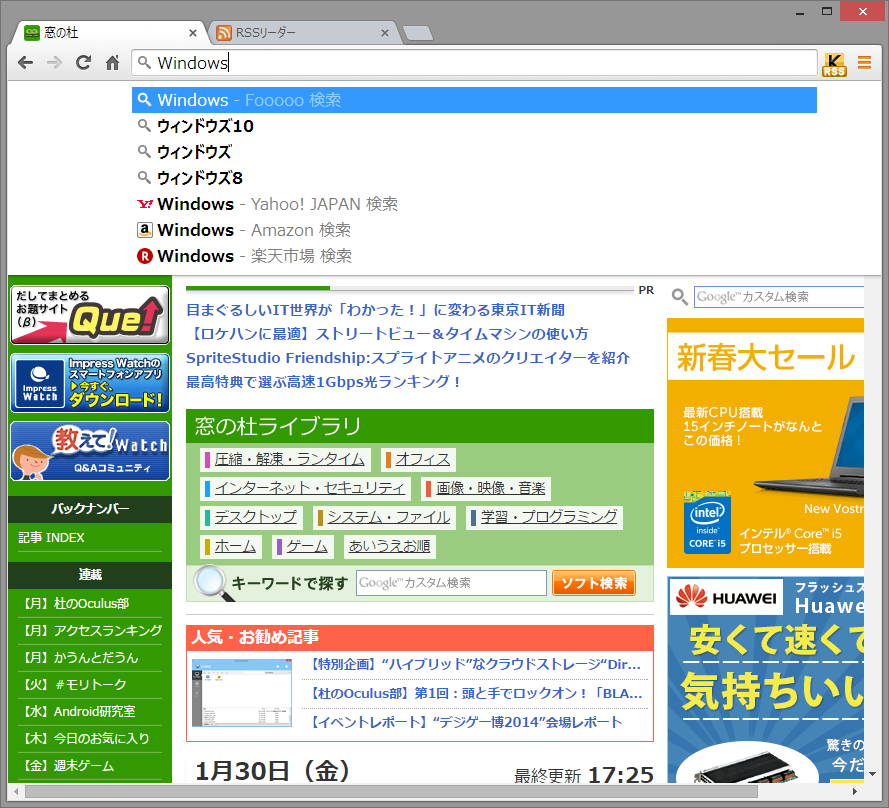Click the horizontal scrollbar right arrow
The image size is (889, 808).
click(855, 792)
